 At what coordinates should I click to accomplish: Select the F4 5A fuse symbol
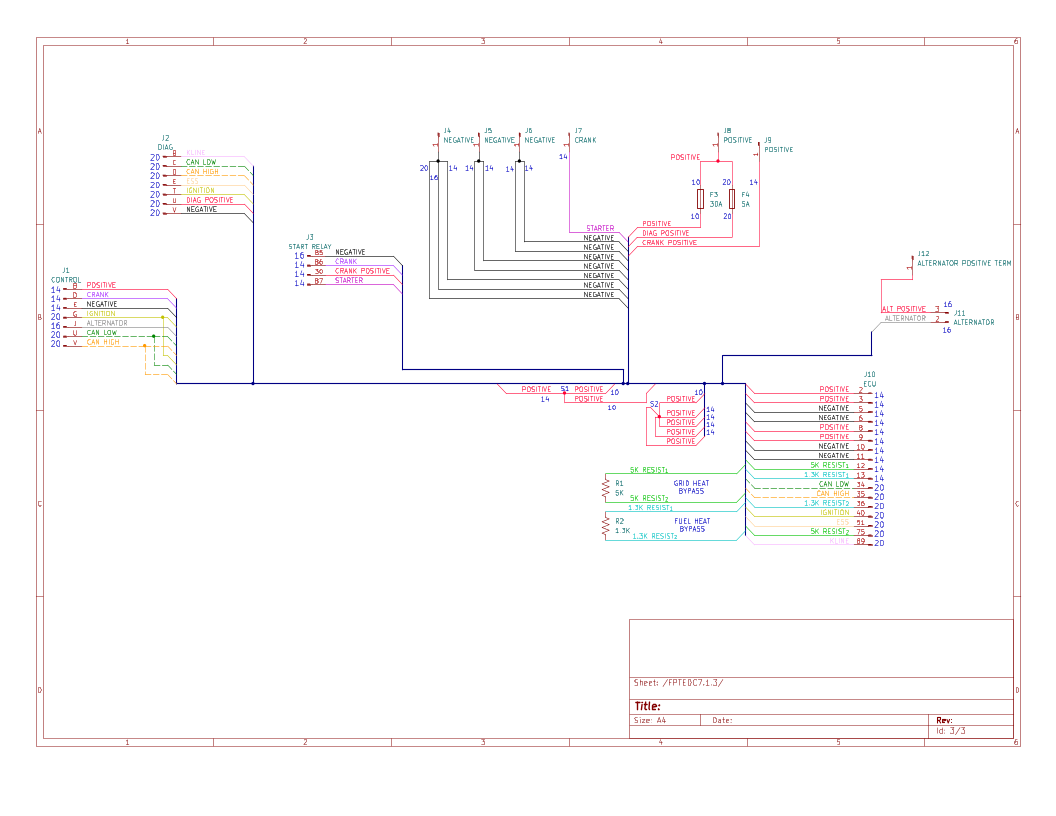732,198
